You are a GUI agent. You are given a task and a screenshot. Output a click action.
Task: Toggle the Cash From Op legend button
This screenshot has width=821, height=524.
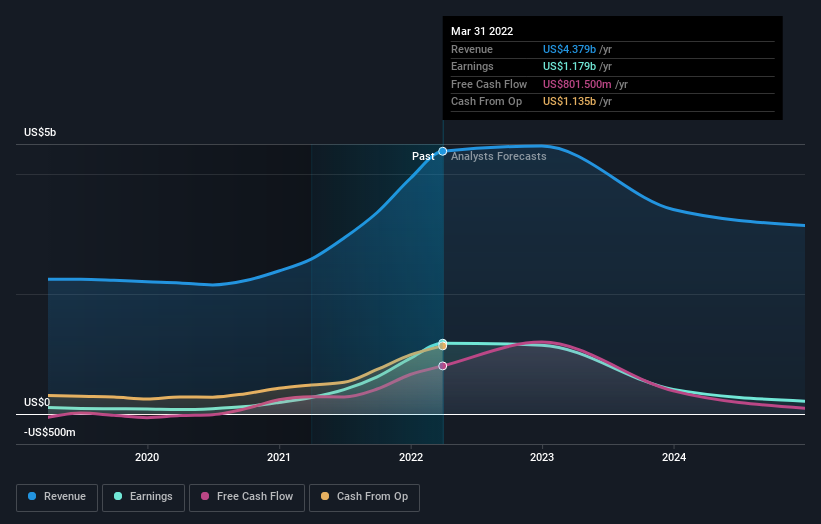tap(364, 497)
